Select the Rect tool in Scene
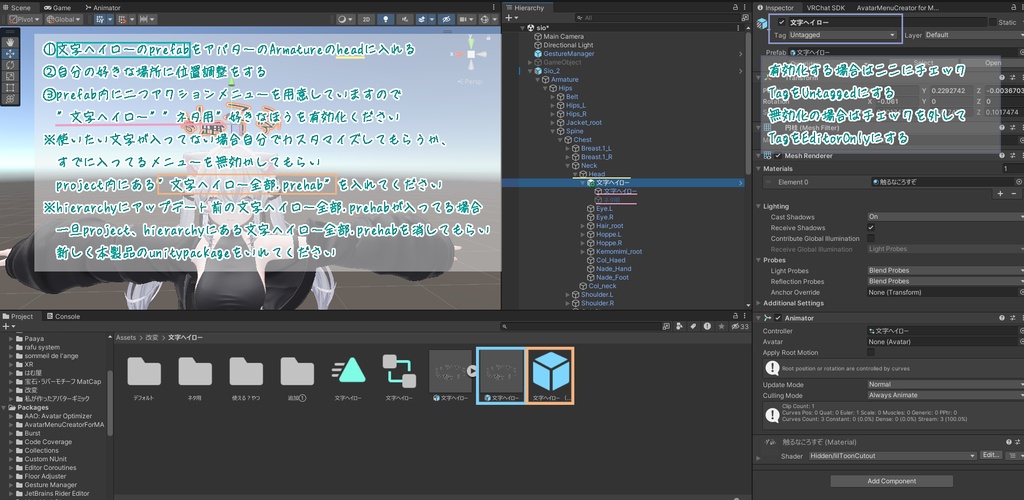The image size is (1024, 500). pos(10,87)
